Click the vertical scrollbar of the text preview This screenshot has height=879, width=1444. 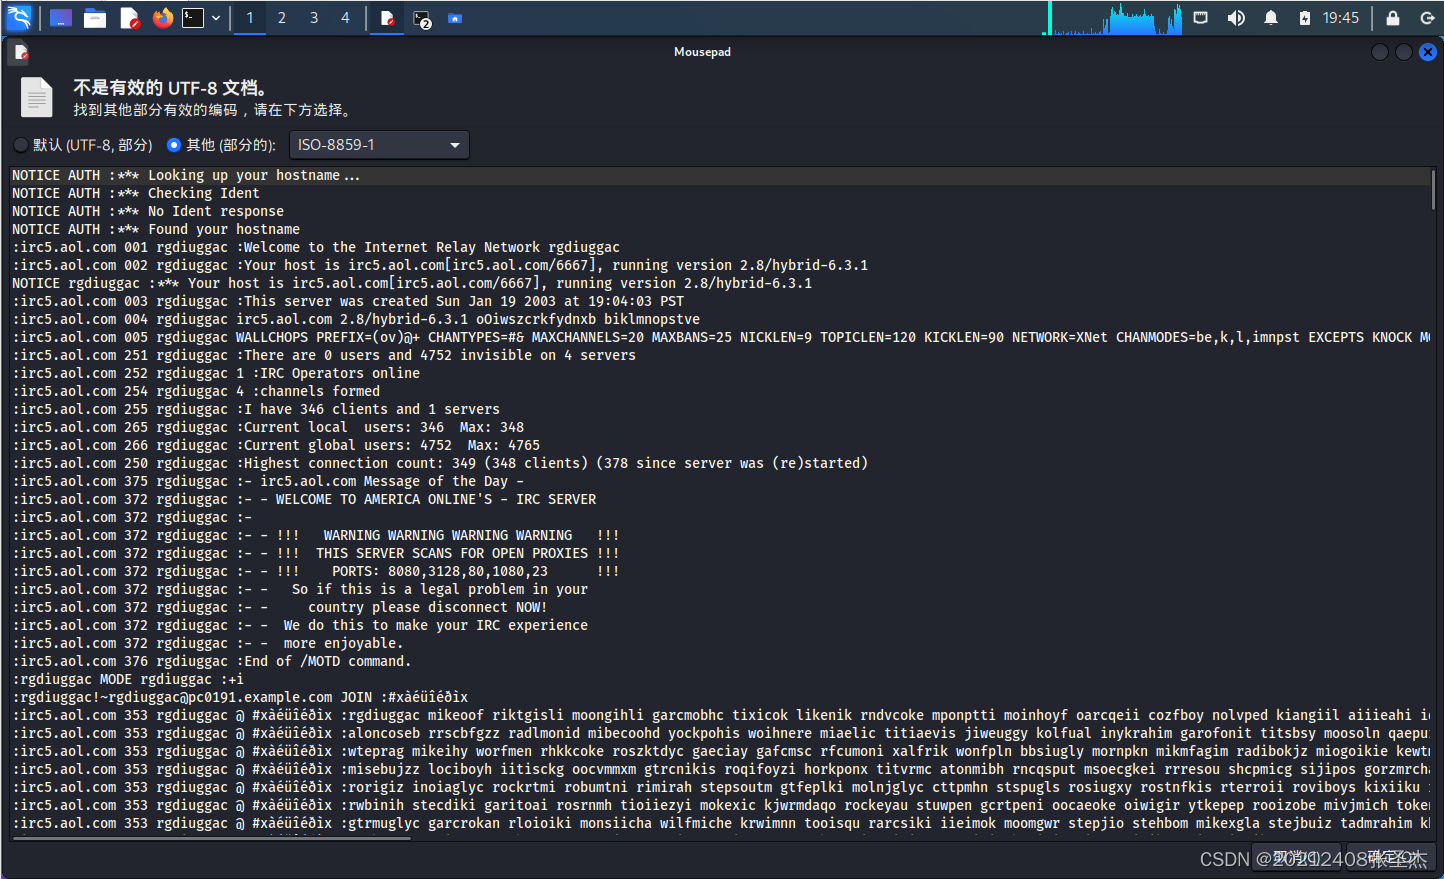(1433, 190)
